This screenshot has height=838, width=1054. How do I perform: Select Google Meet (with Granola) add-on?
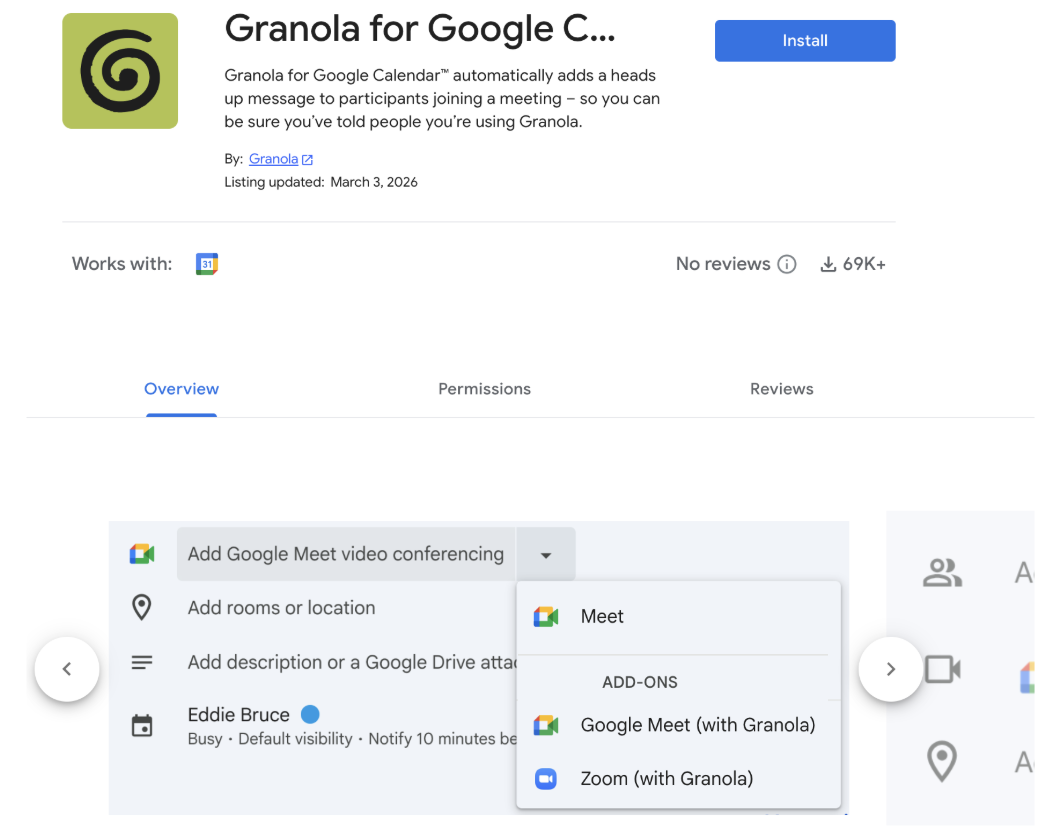(x=679, y=725)
